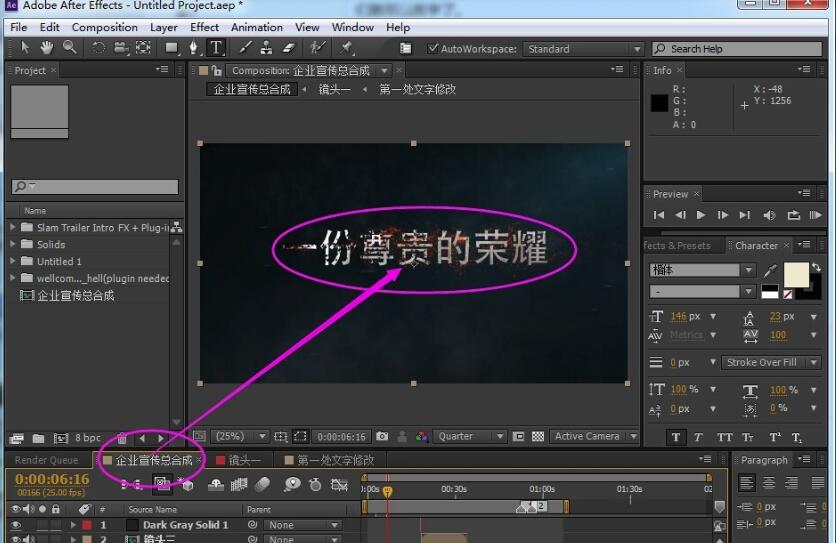Jump to last frame in Preview

[x=745, y=215]
